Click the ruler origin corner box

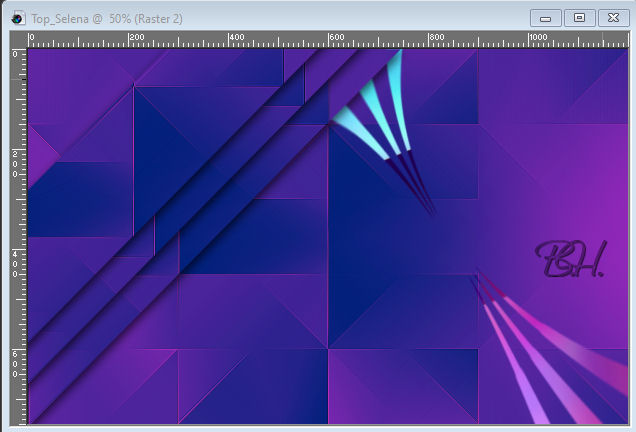point(18,40)
